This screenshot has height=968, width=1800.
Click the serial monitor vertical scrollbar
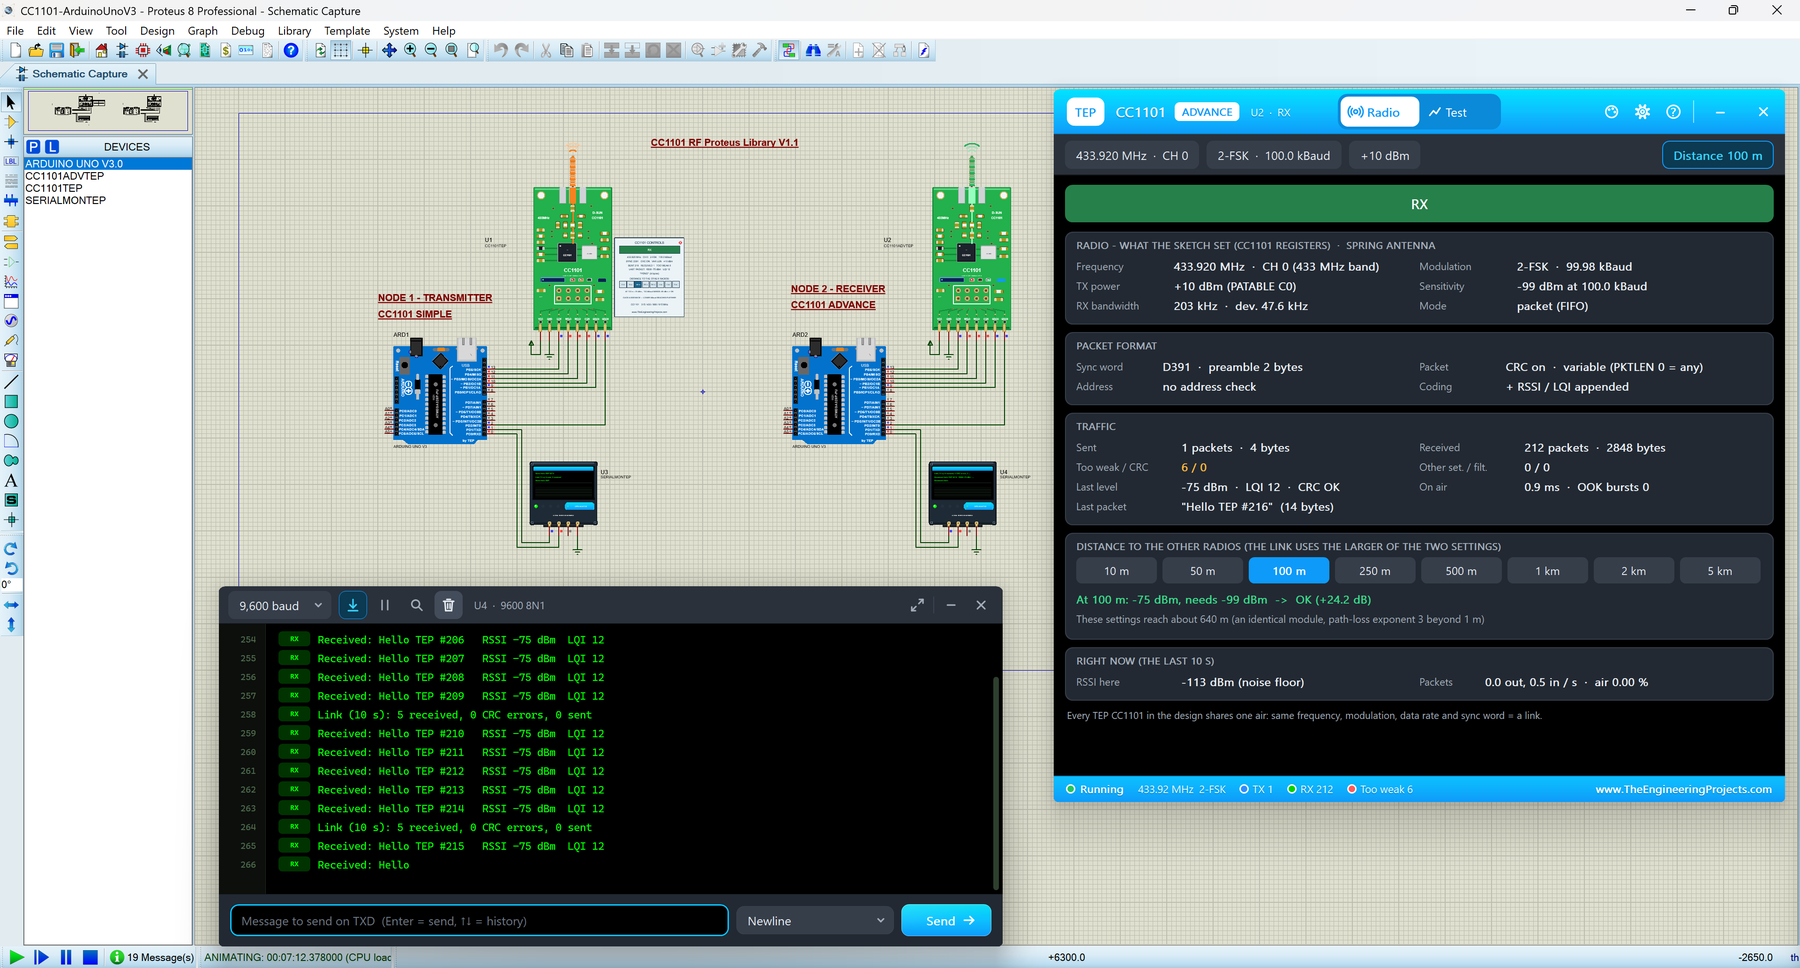[x=996, y=782]
